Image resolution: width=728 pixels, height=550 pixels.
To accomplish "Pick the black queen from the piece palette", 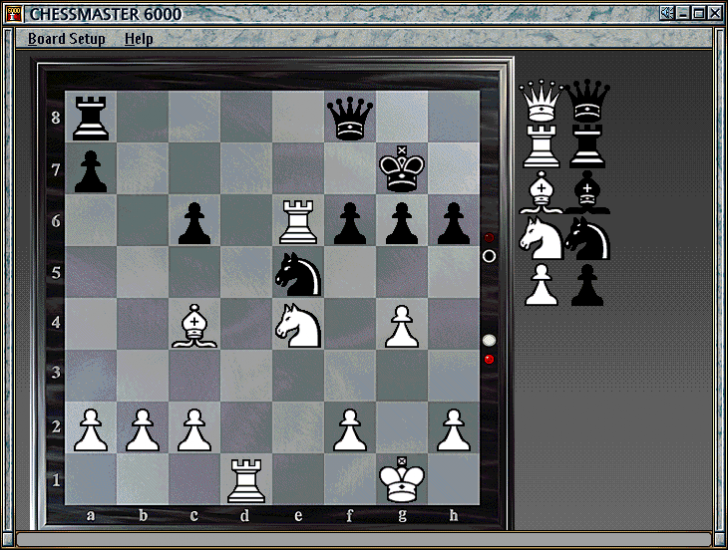I will pos(587,101).
